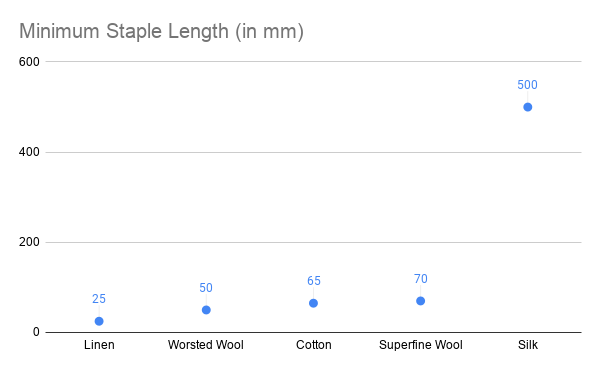This screenshot has width=600, height=371.
Task: Select the Linen axis label
Action: (99, 345)
